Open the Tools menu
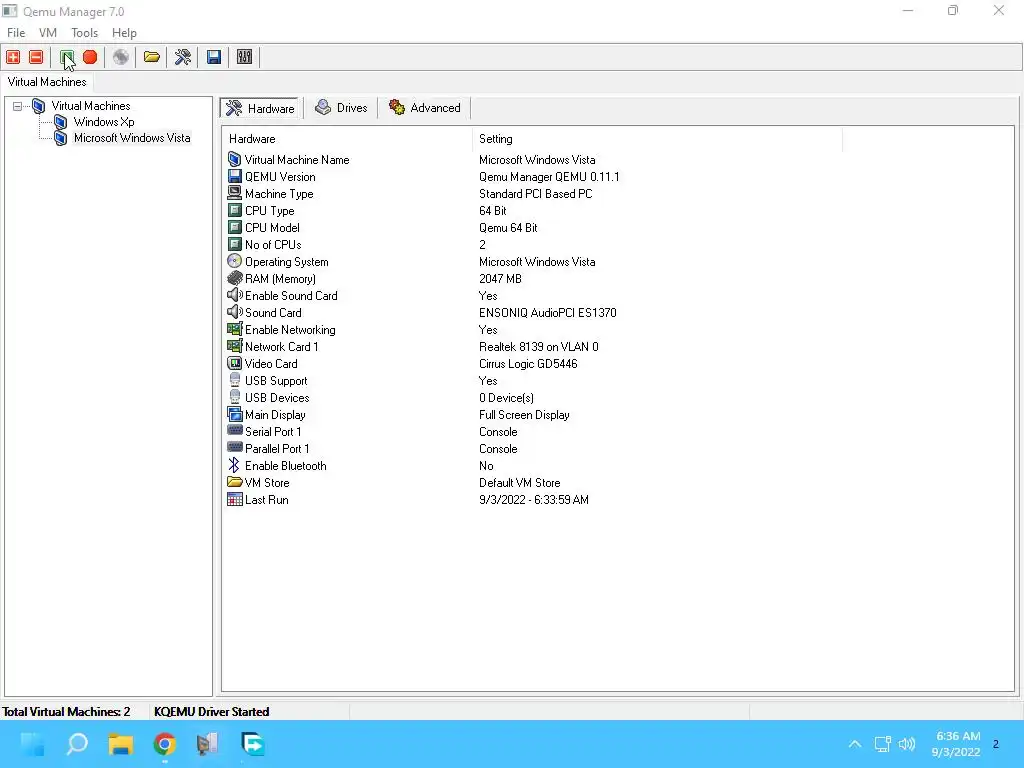Viewport: 1024px width, 768px height. [84, 33]
